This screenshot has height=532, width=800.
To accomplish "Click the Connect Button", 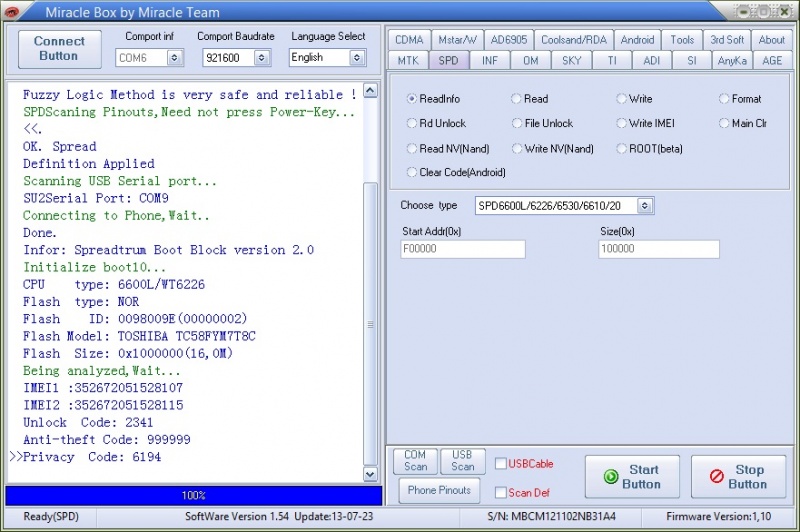I will (59, 49).
